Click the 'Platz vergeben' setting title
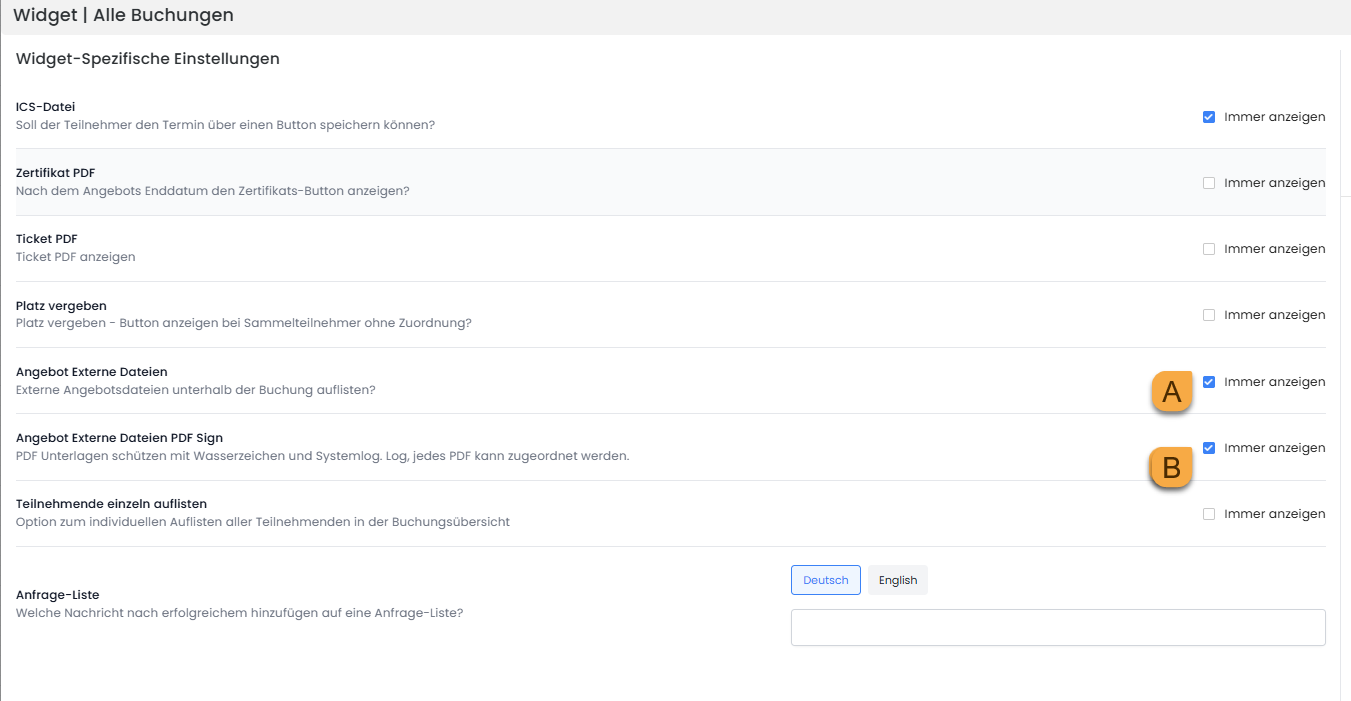This screenshot has height=701, width=1351. click(x=61, y=305)
